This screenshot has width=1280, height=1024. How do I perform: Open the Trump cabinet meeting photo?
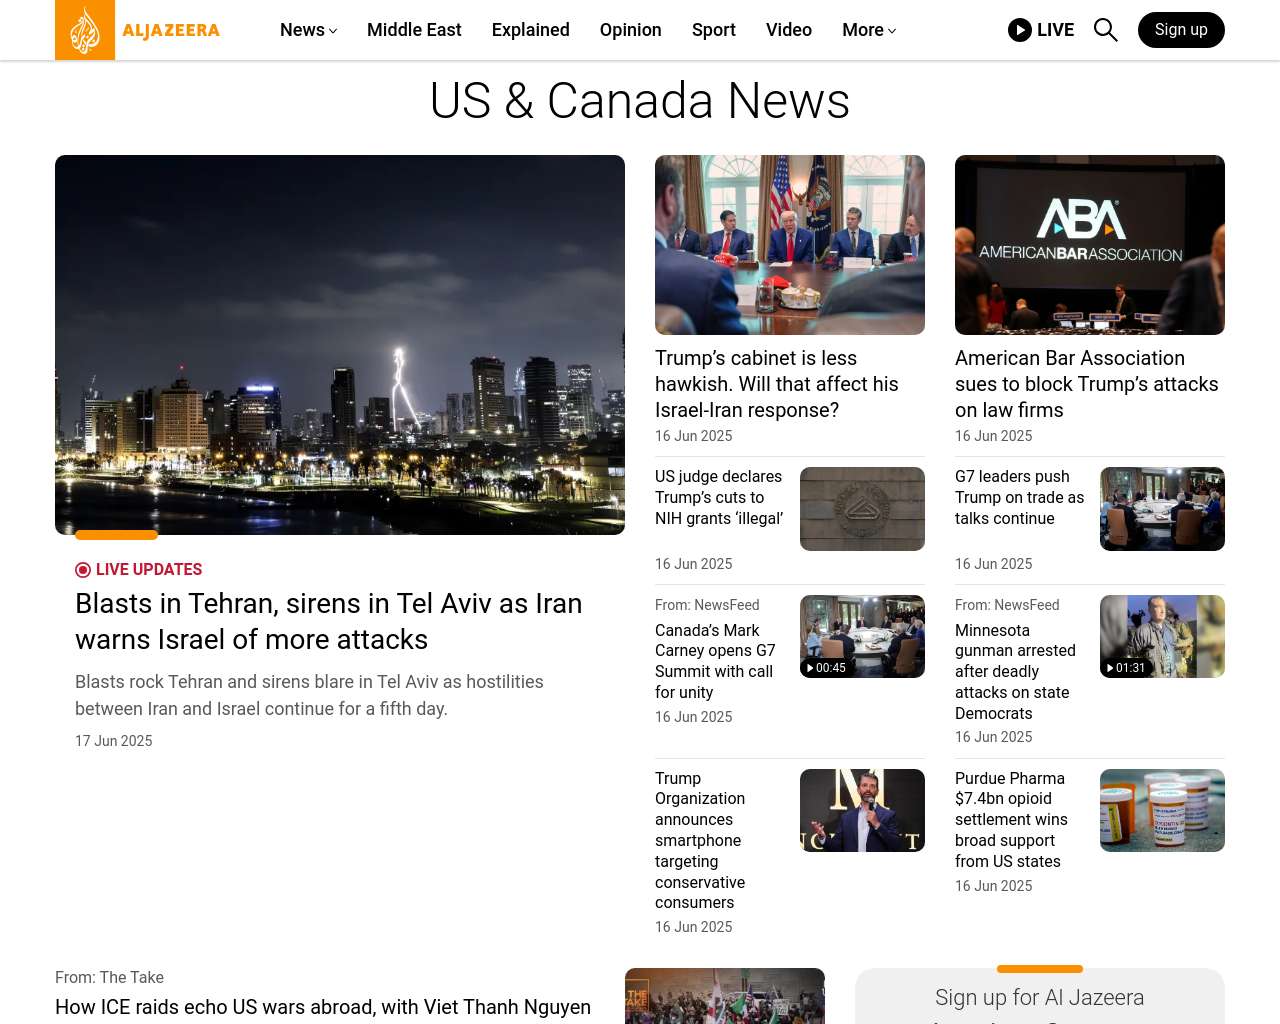point(790,245)
